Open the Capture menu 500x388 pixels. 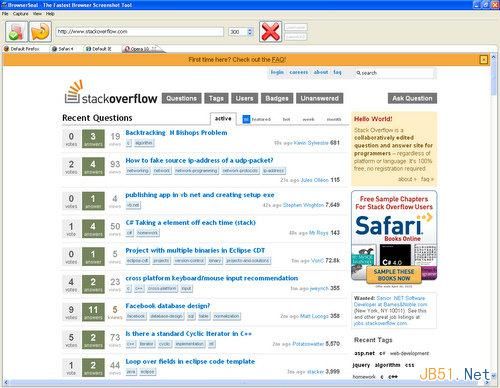[20, 14]
